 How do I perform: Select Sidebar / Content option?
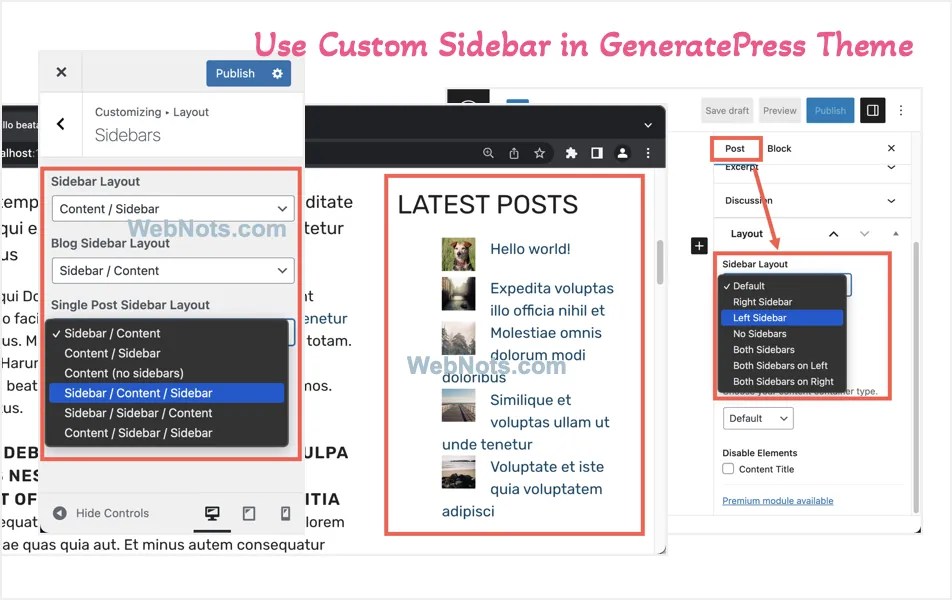(x=166, y=333)
